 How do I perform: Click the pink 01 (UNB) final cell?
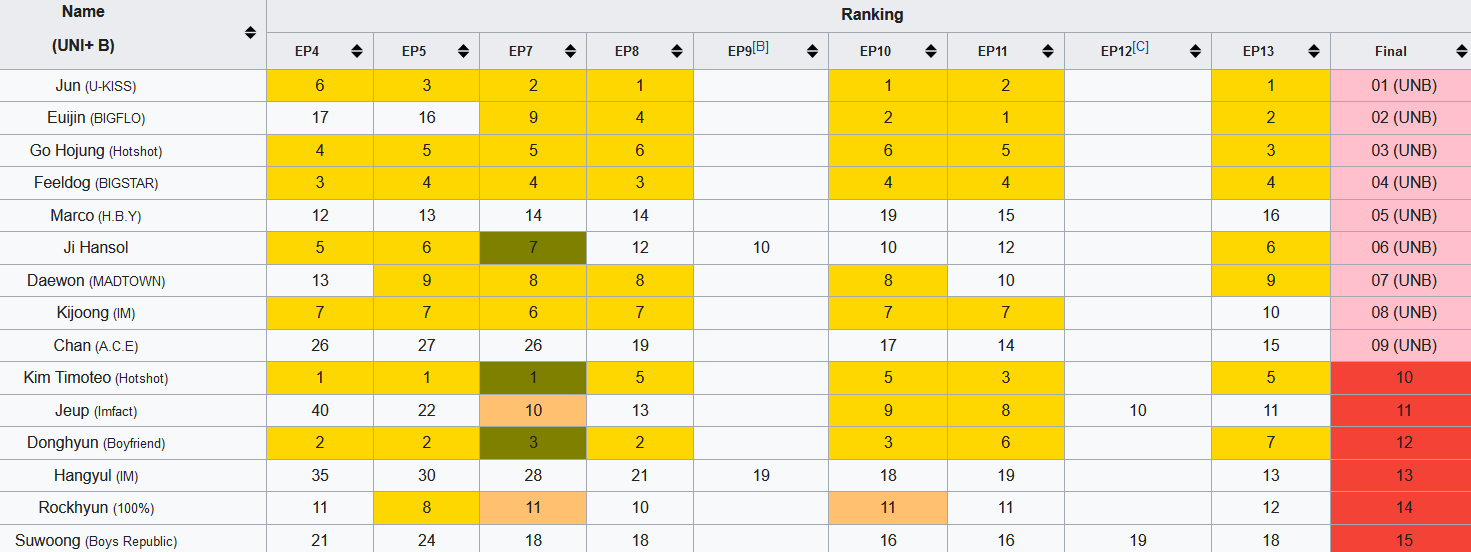click(x=1403, y=86)
